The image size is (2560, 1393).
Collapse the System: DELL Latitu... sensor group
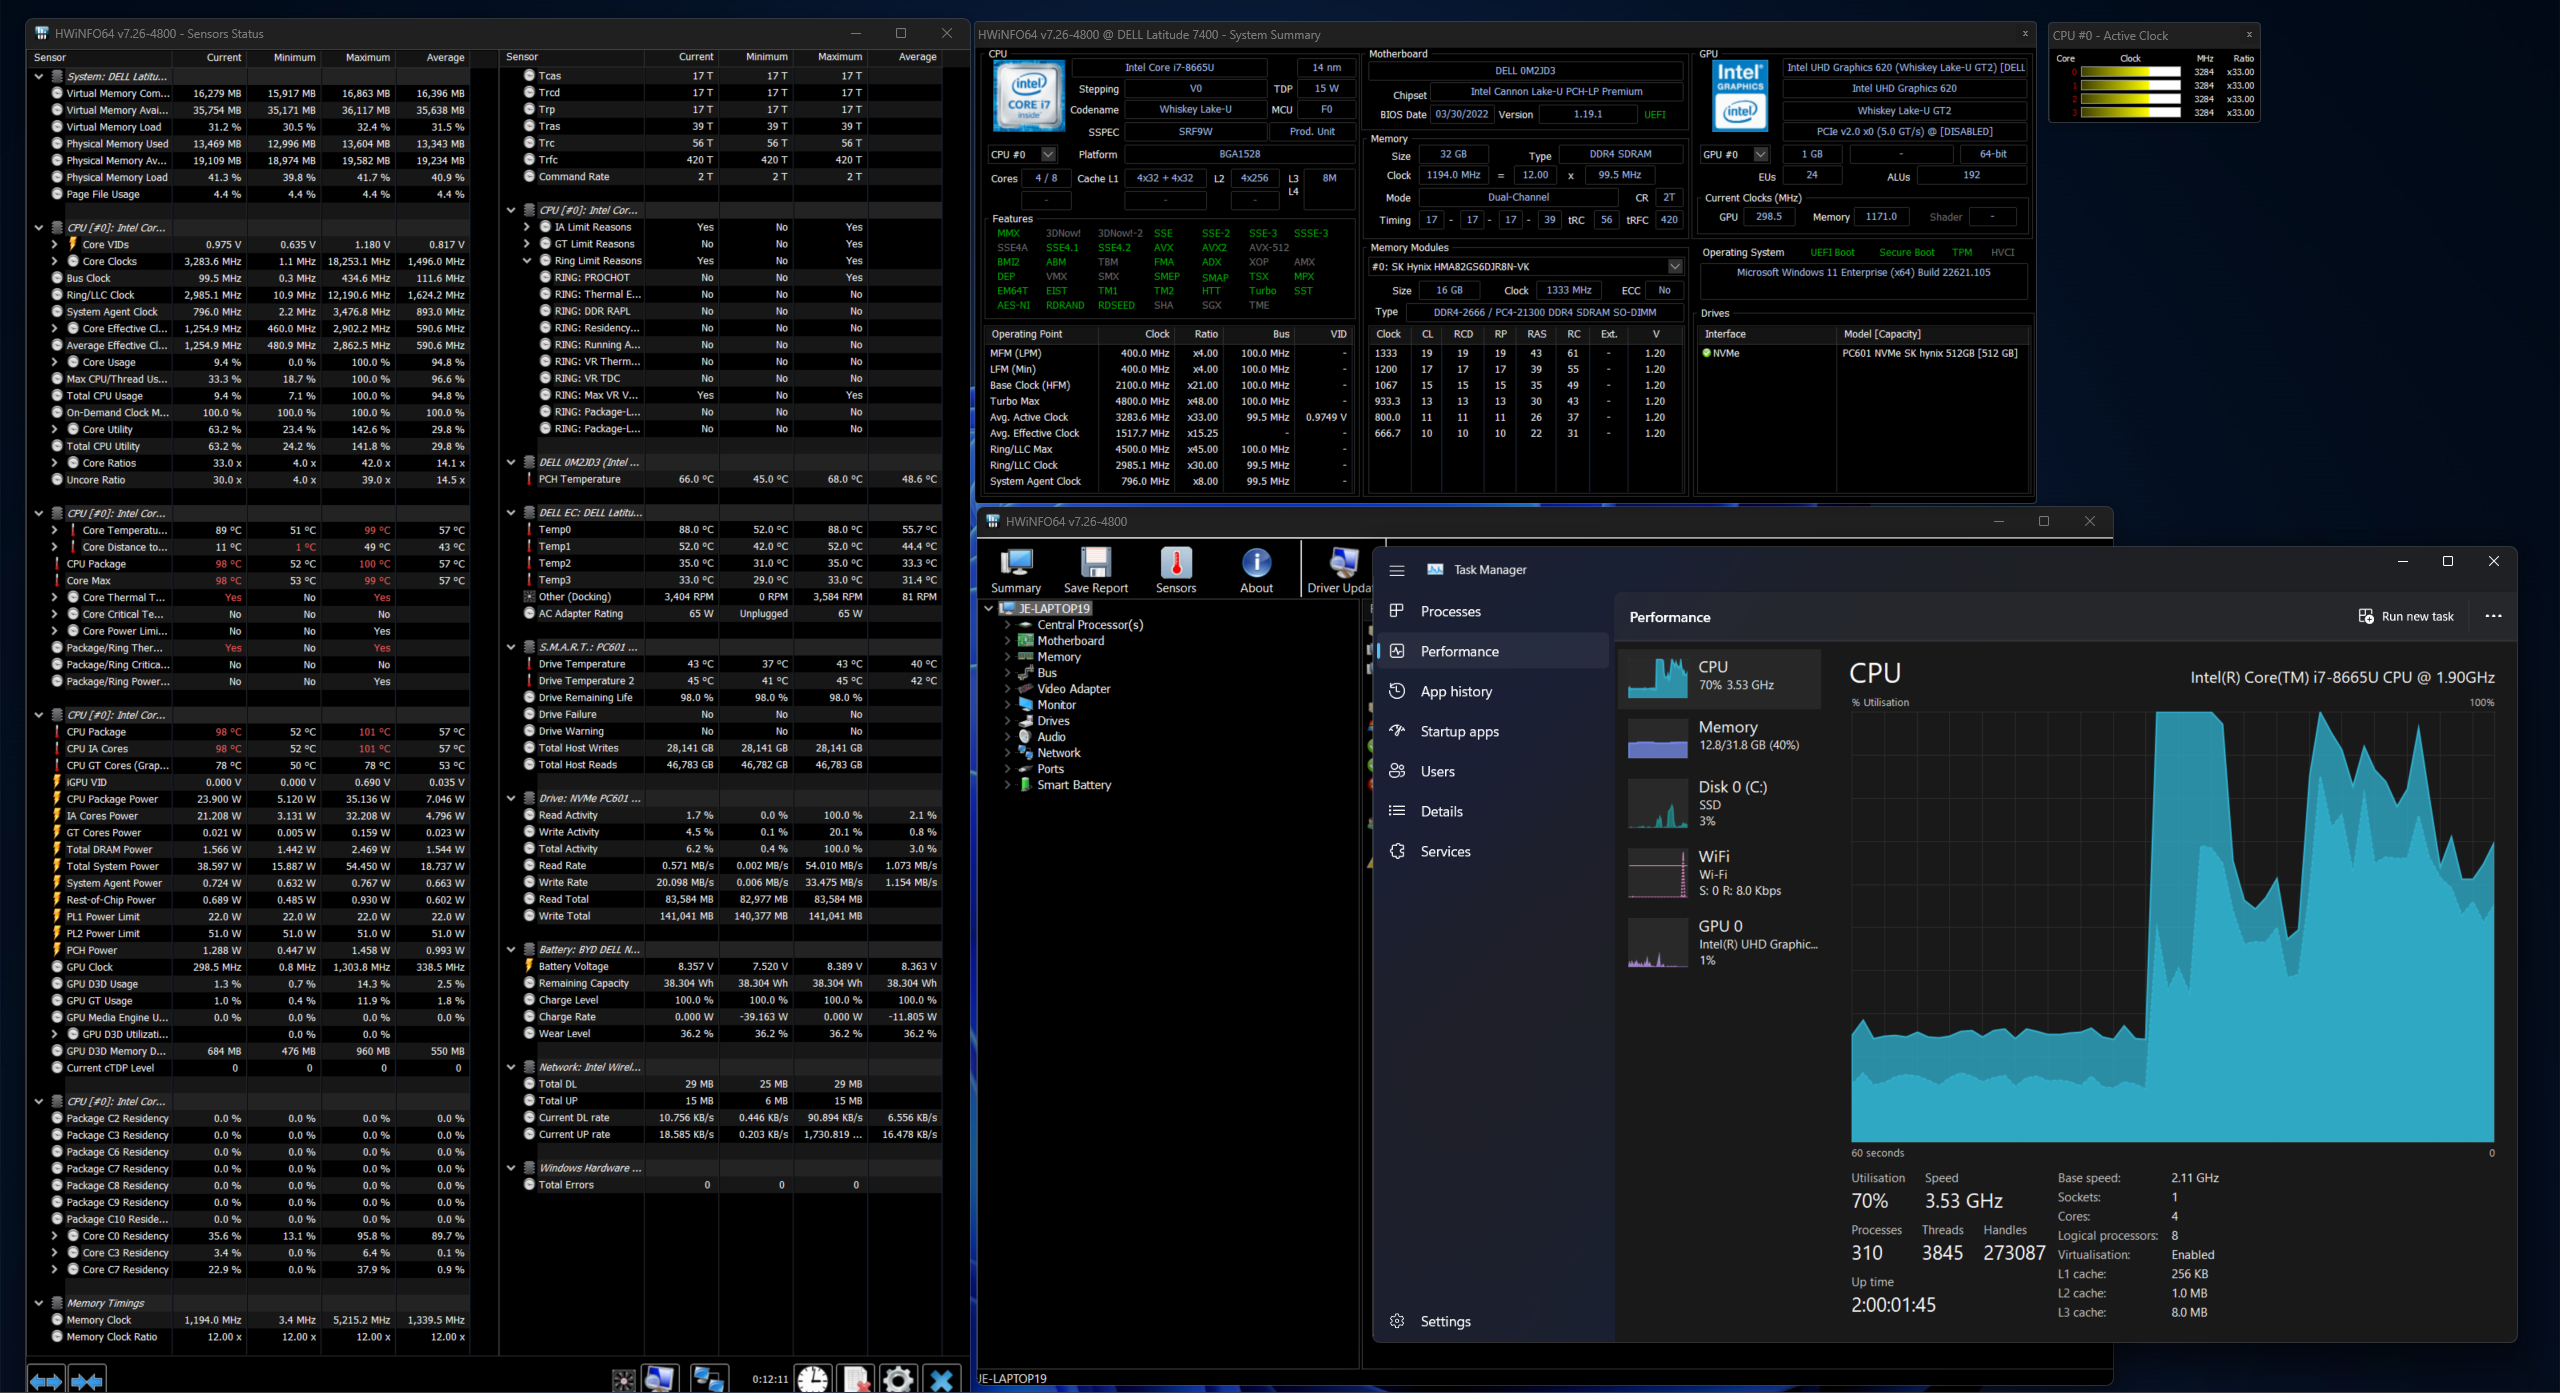pos(39,76)
